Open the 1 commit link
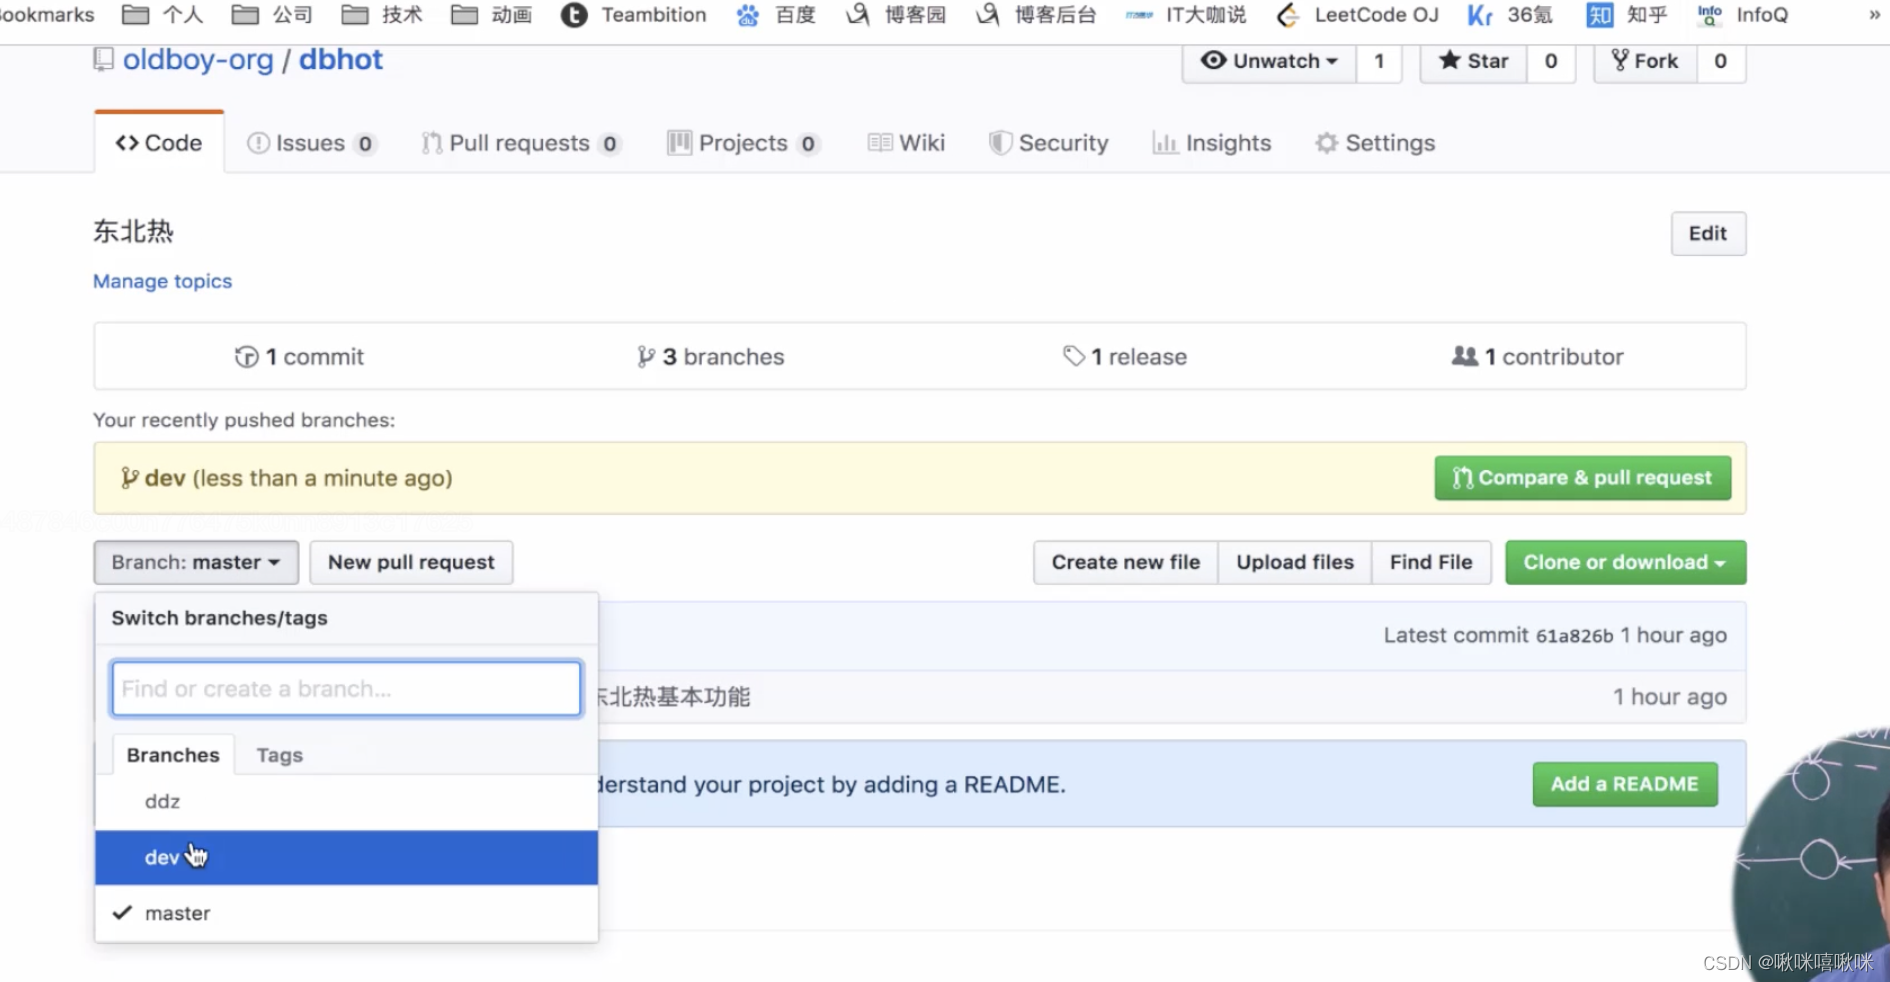 (x=300, y=357)
